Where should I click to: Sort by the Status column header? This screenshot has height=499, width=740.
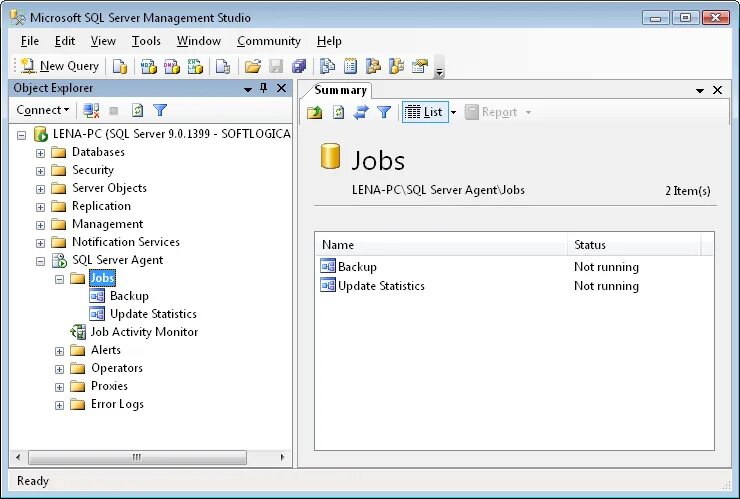(634, 245)
